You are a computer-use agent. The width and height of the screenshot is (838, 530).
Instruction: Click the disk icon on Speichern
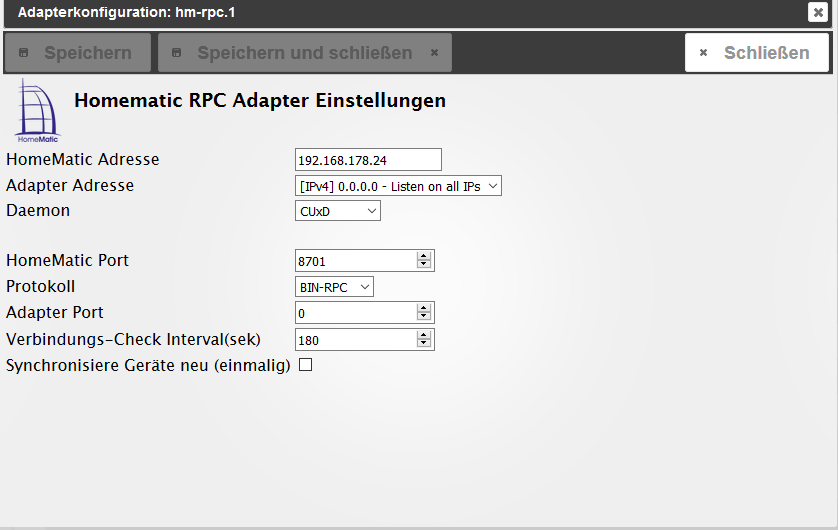coord(24,52)
